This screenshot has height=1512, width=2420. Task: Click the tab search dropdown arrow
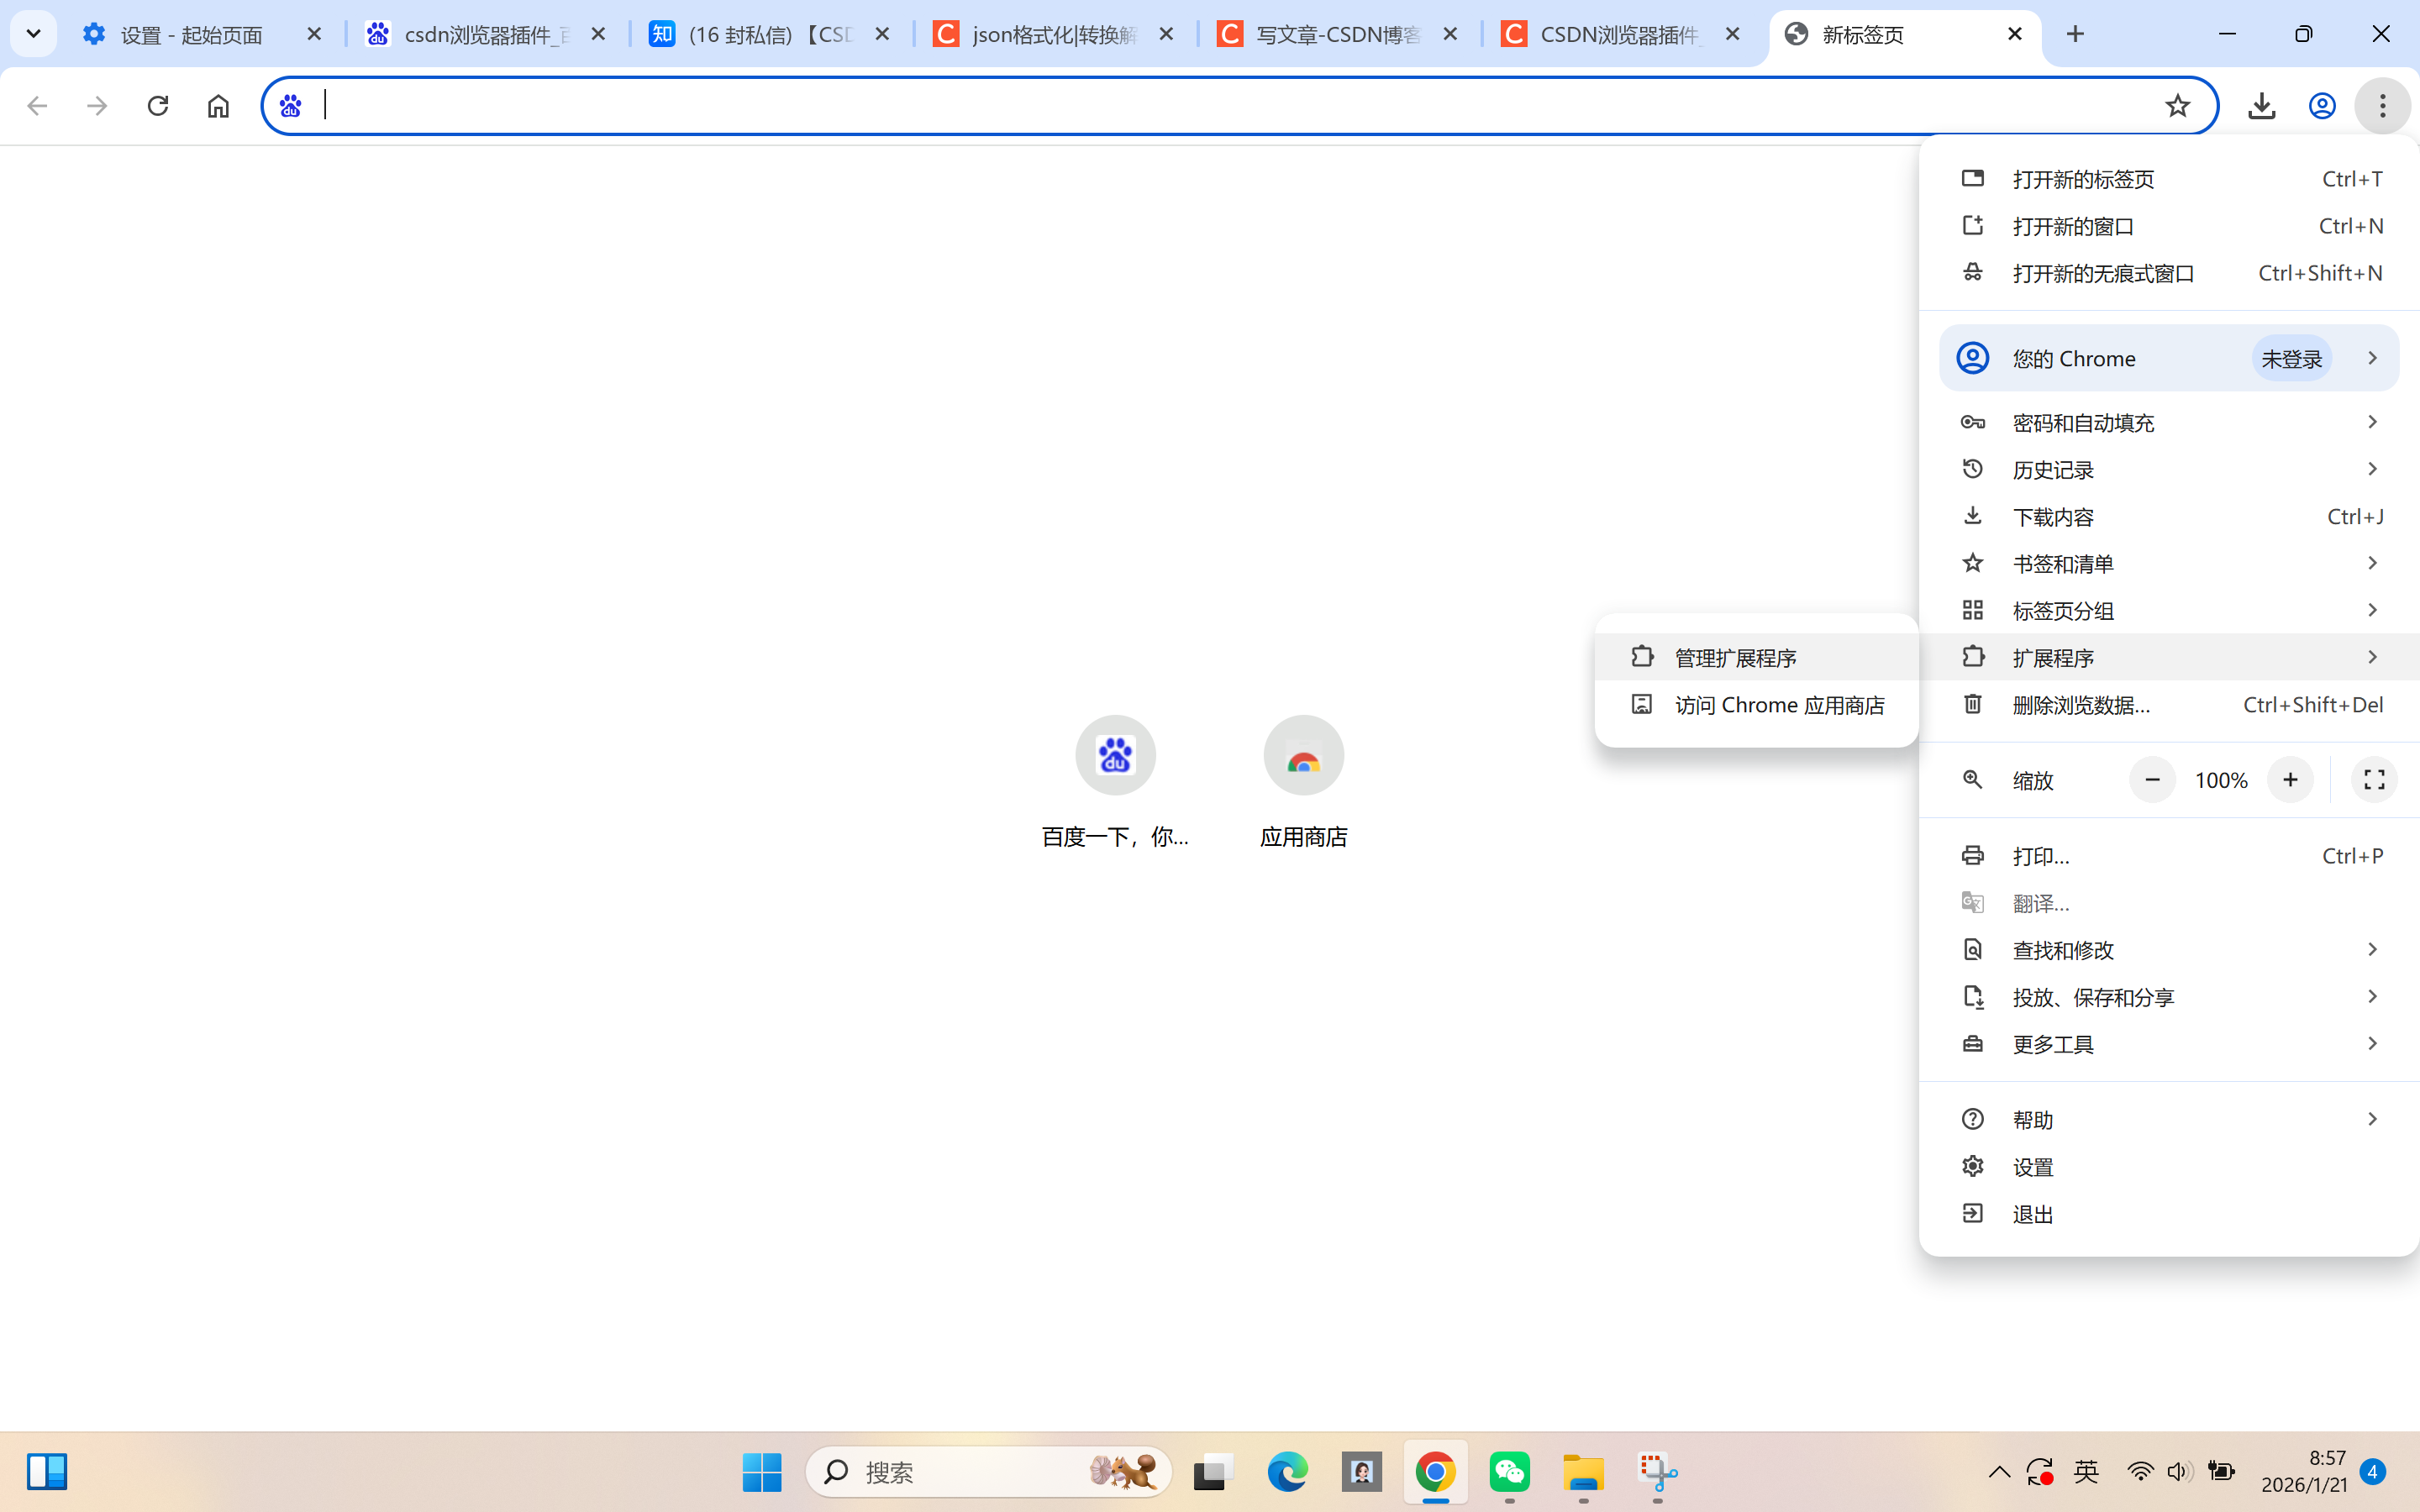33,34
